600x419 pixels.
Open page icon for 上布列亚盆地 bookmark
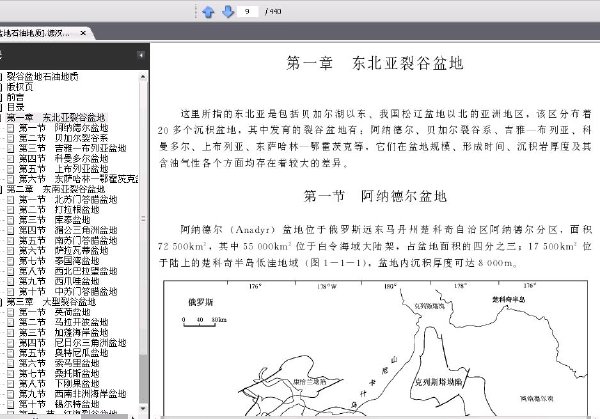(11, 169)
